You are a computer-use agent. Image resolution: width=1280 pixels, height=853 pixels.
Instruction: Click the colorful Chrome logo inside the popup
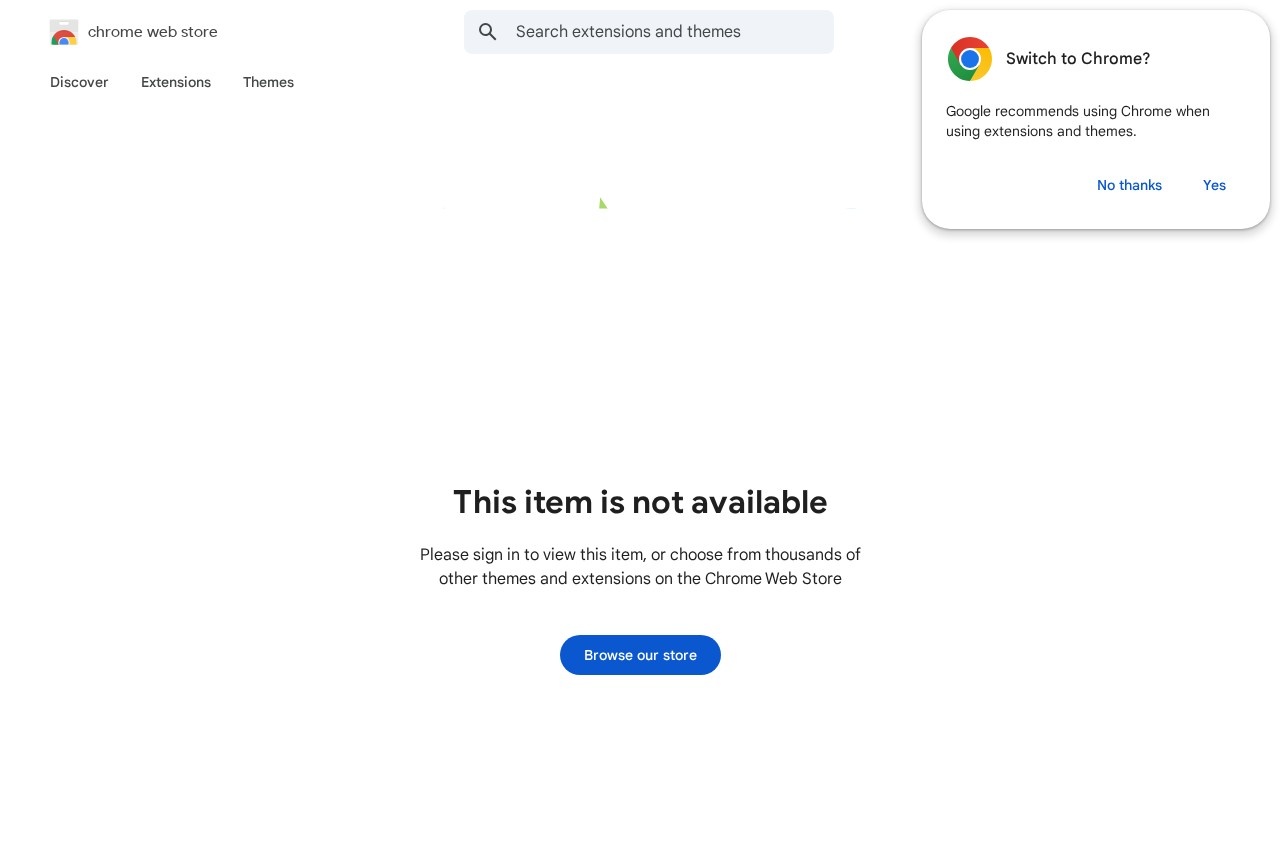pyautogui.click(x=969, y=59)
